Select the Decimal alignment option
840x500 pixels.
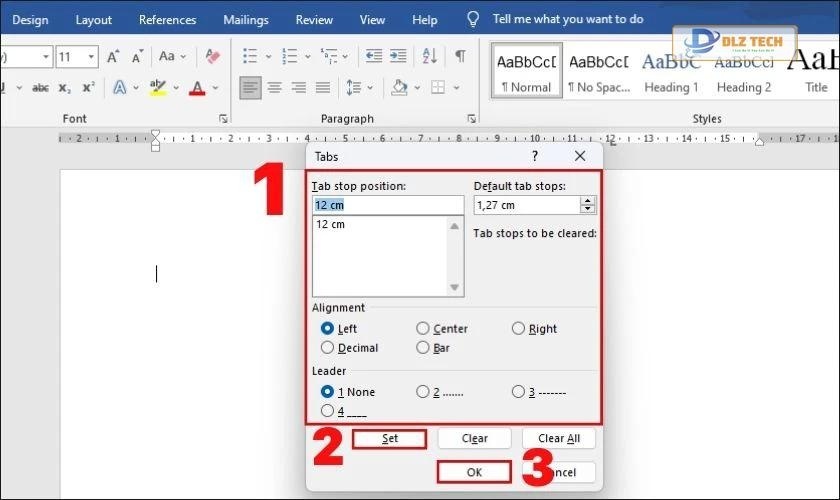[327, 348]
